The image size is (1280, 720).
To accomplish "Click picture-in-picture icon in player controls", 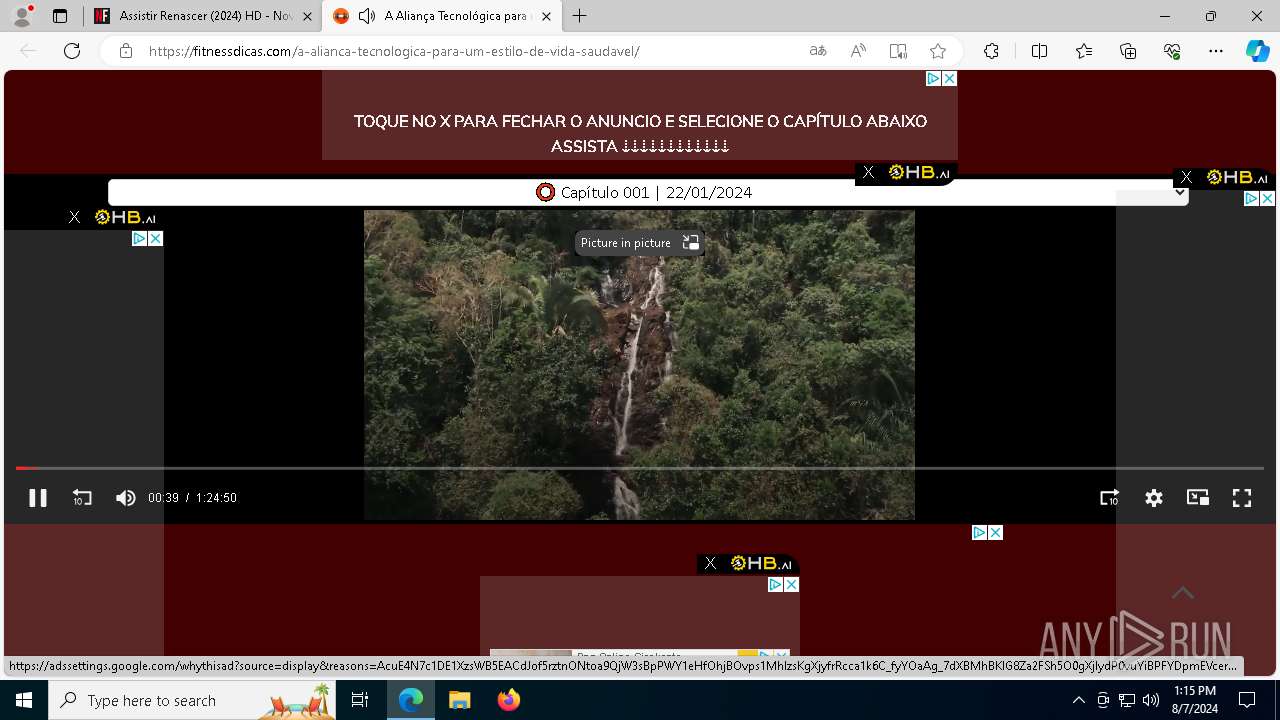I will click(1198, 498).
